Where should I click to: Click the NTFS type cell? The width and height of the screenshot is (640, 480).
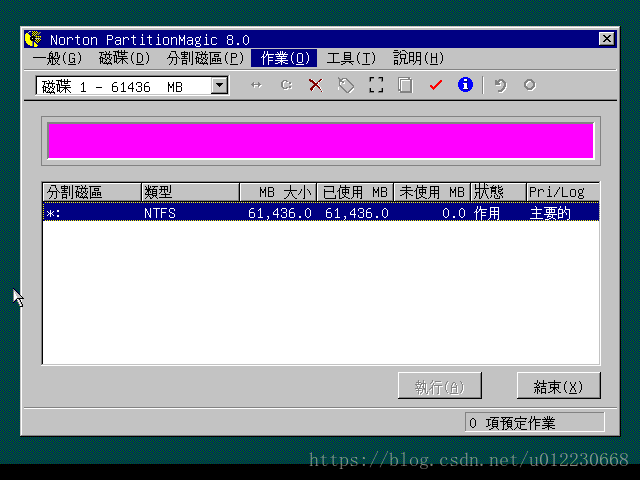click(x=160, y=213)
